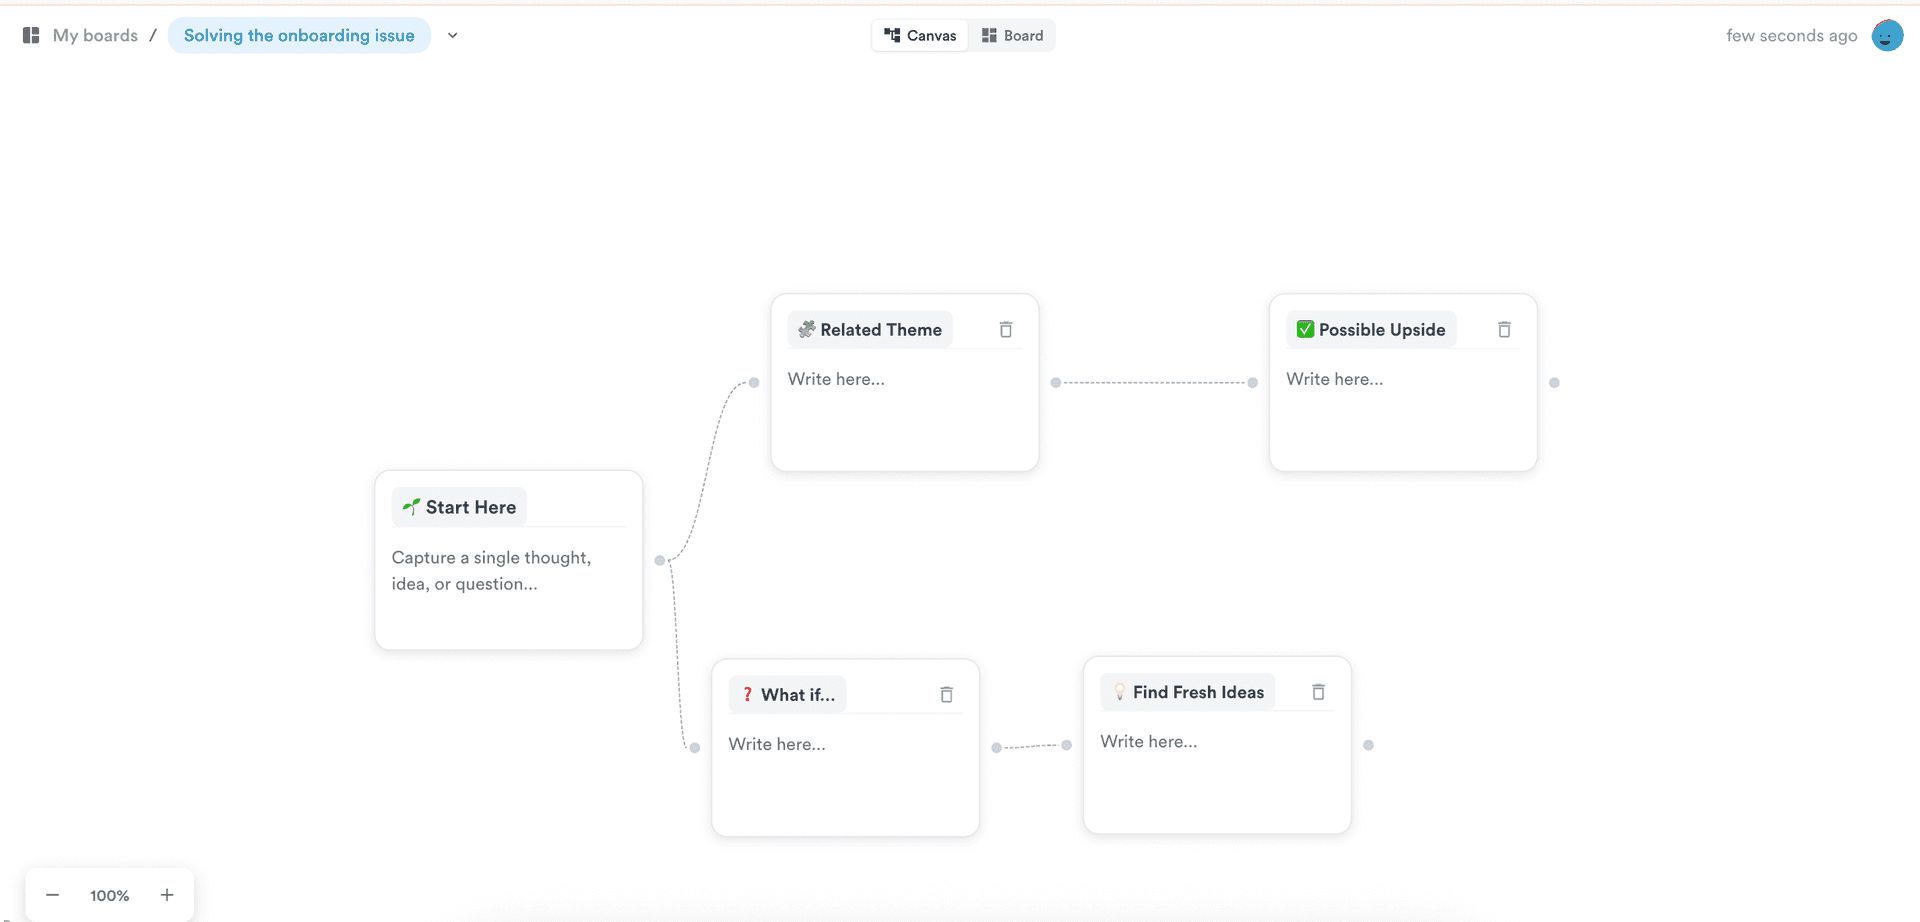This screenshot has width=1920, height=922.
Task: Click the Related Theme right connector dot
Action: pyautogui.click(x=1055, y=382)
